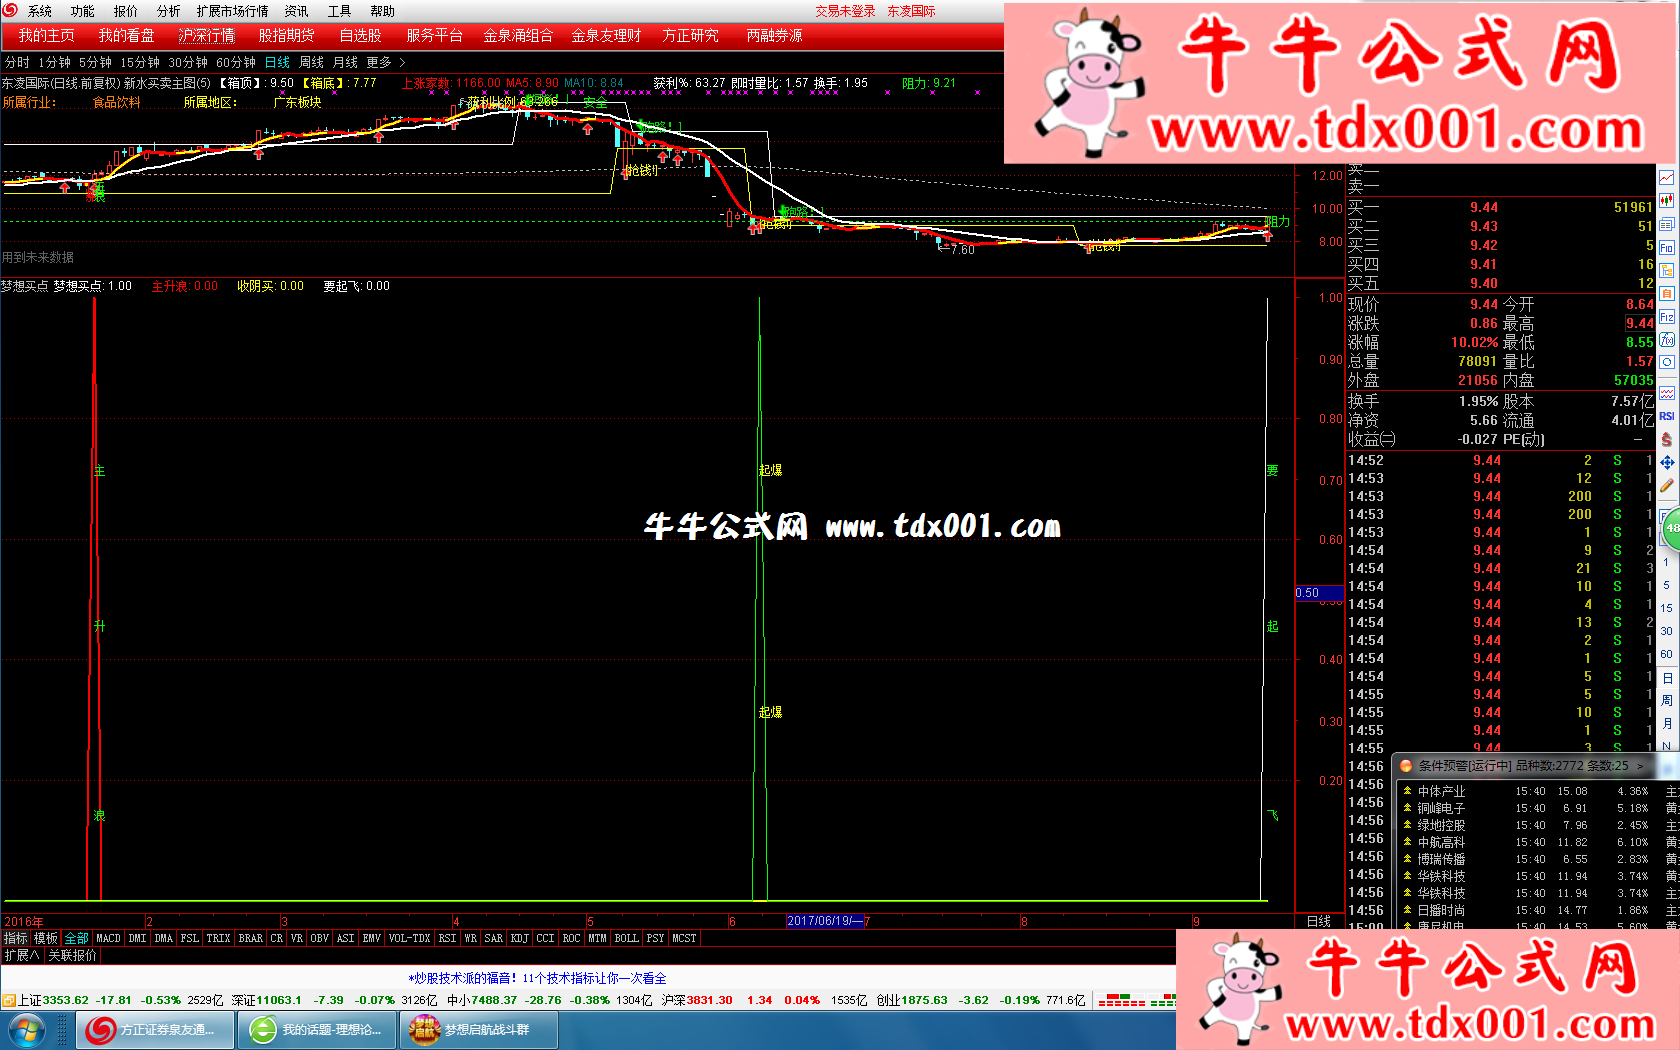Select the BOLL indicator tab

[x=626, y=938]
